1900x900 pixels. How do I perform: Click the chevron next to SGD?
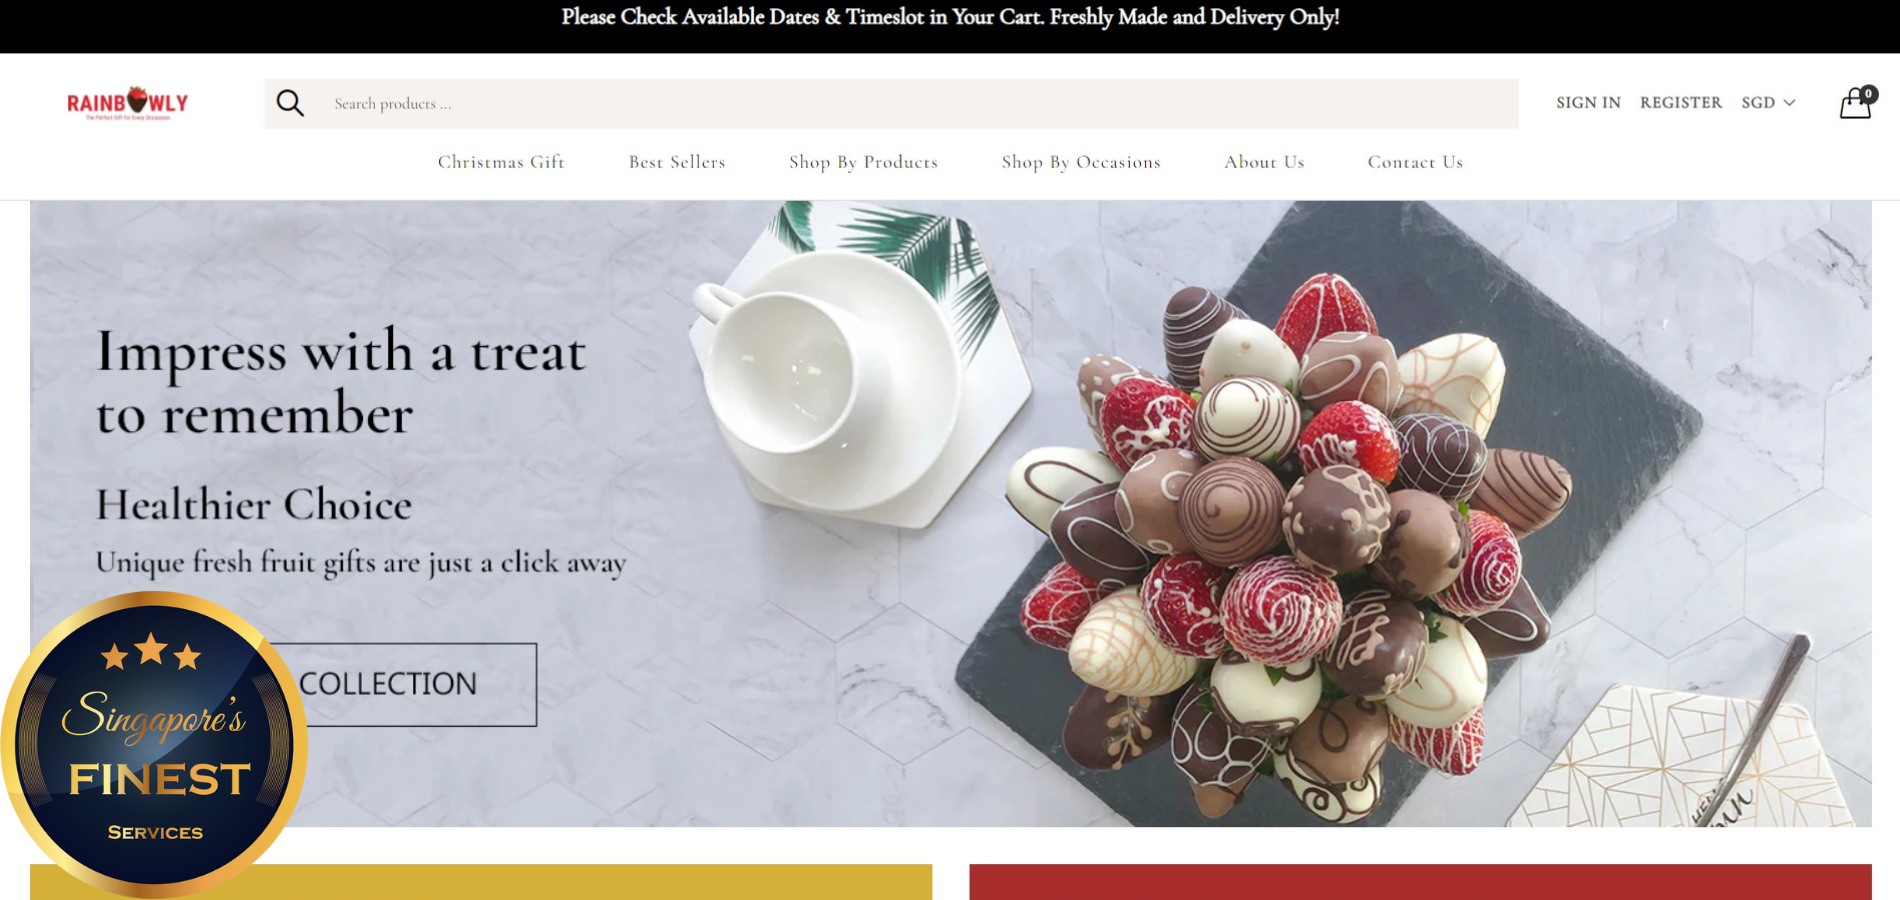click(1789, 103)
